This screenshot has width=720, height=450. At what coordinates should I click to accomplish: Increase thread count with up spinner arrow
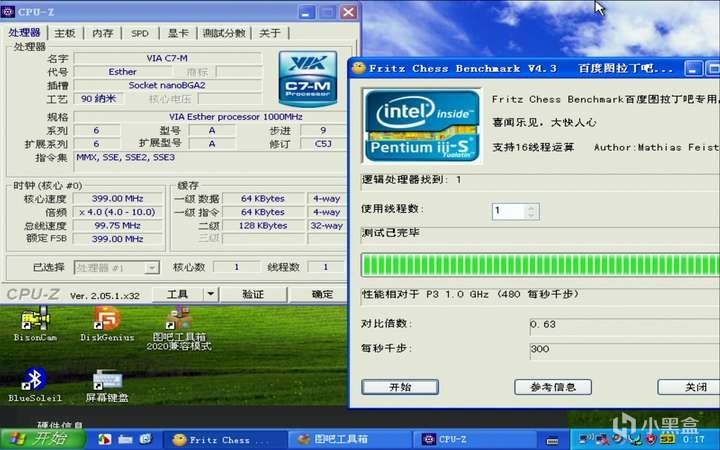click(531, 208)
